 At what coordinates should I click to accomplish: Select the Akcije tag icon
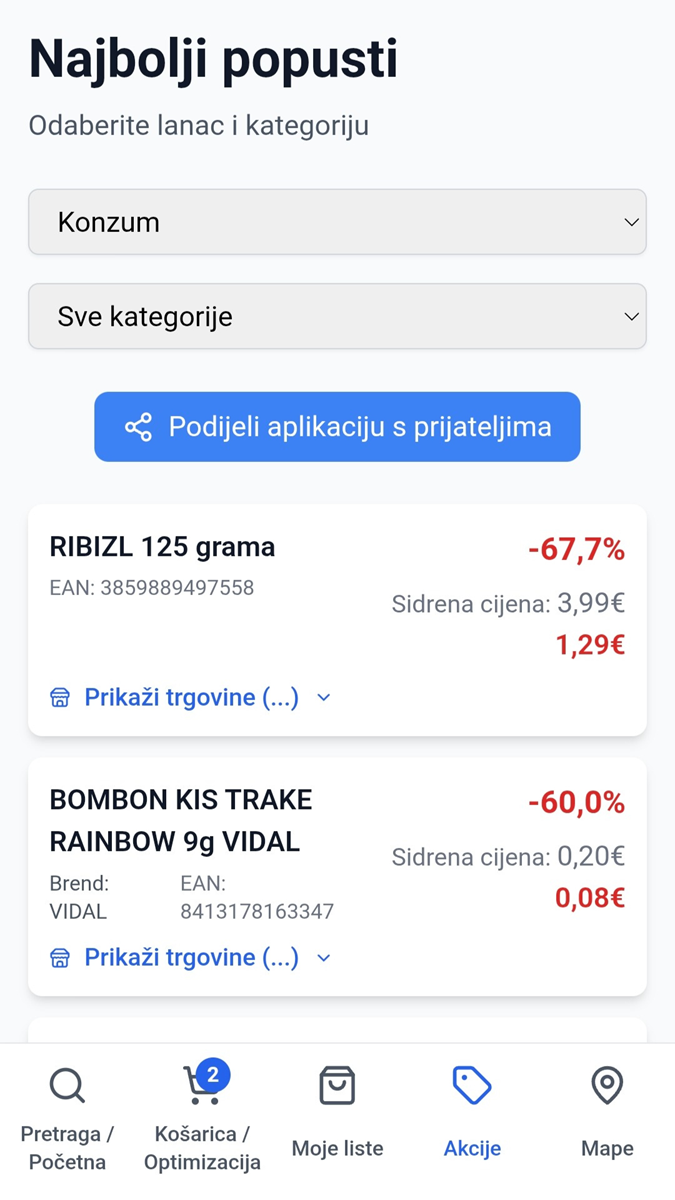472,1085
